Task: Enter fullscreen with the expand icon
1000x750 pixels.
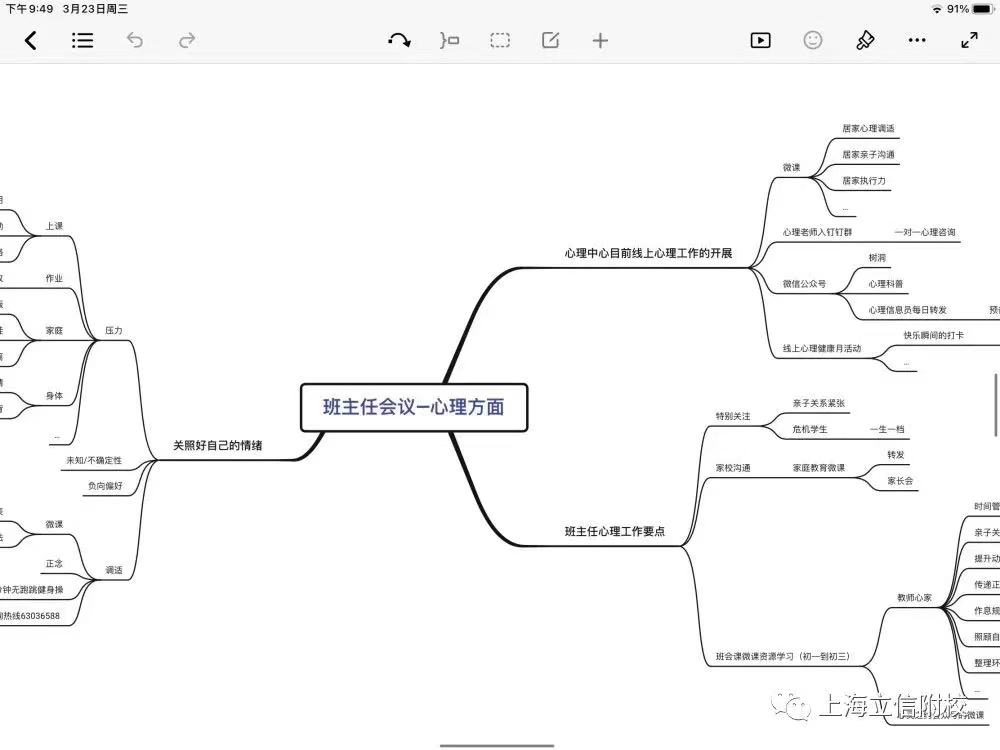Action: click(968, 40)
